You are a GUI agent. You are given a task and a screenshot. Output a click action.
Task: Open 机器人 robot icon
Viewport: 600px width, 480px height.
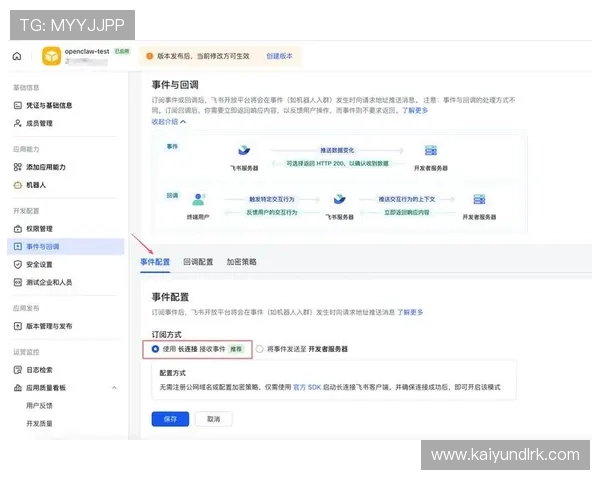coord(18,185)
